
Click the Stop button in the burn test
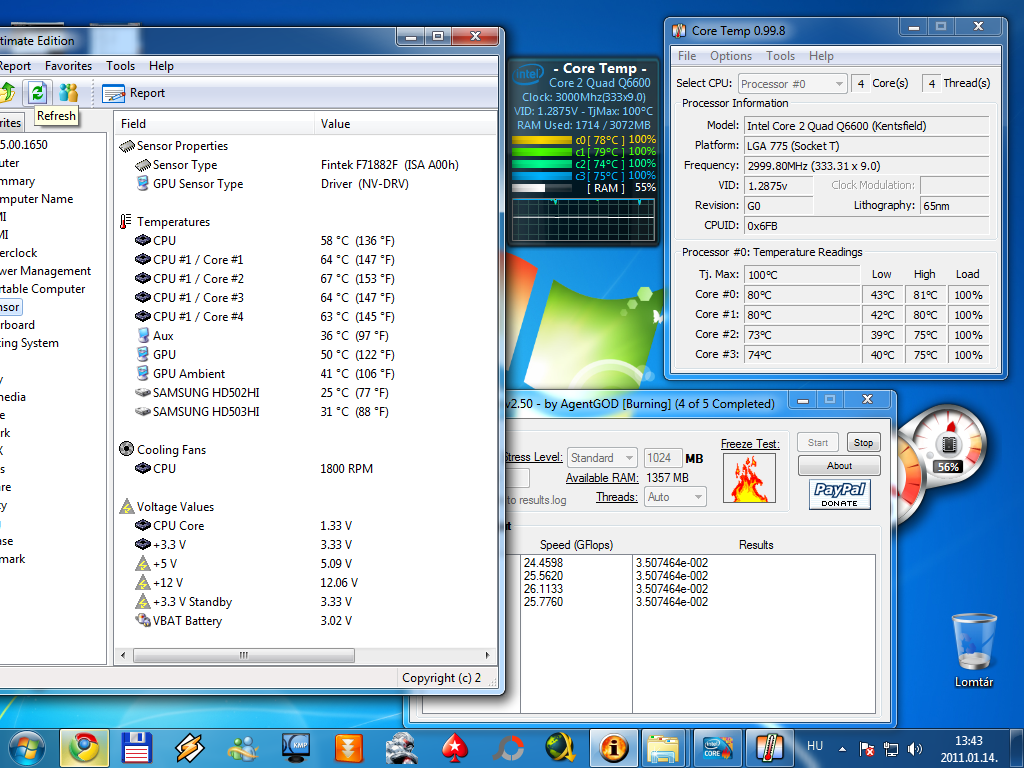tap(863, 443)
